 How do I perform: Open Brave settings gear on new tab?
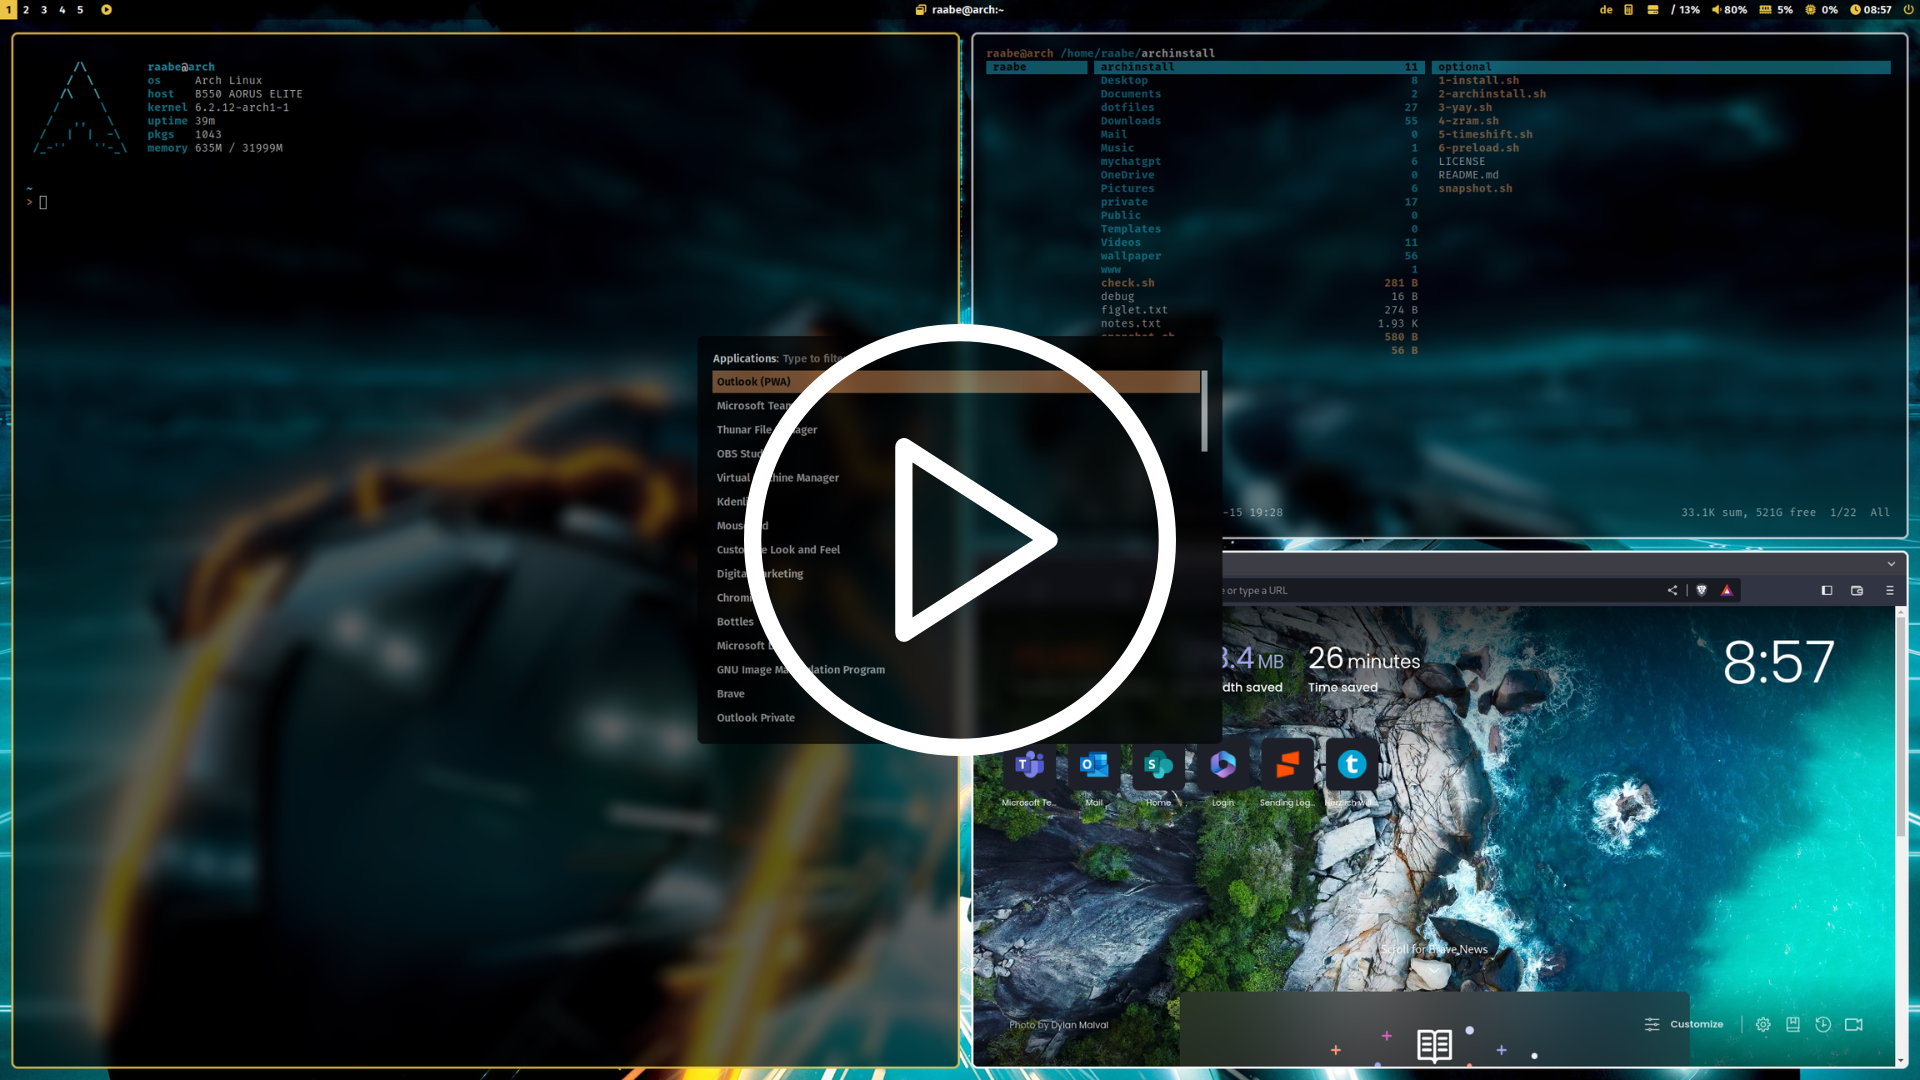pos(1763,1024)
